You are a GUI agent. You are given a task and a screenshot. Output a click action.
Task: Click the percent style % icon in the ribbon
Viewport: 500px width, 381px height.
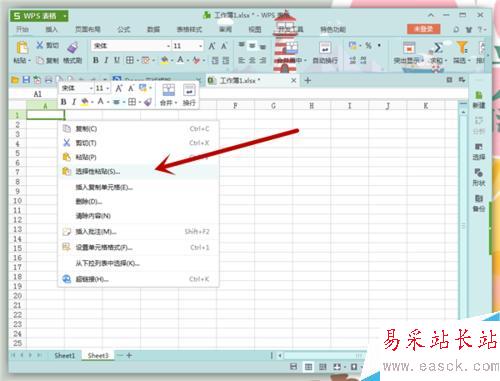(x=368, y=45)
